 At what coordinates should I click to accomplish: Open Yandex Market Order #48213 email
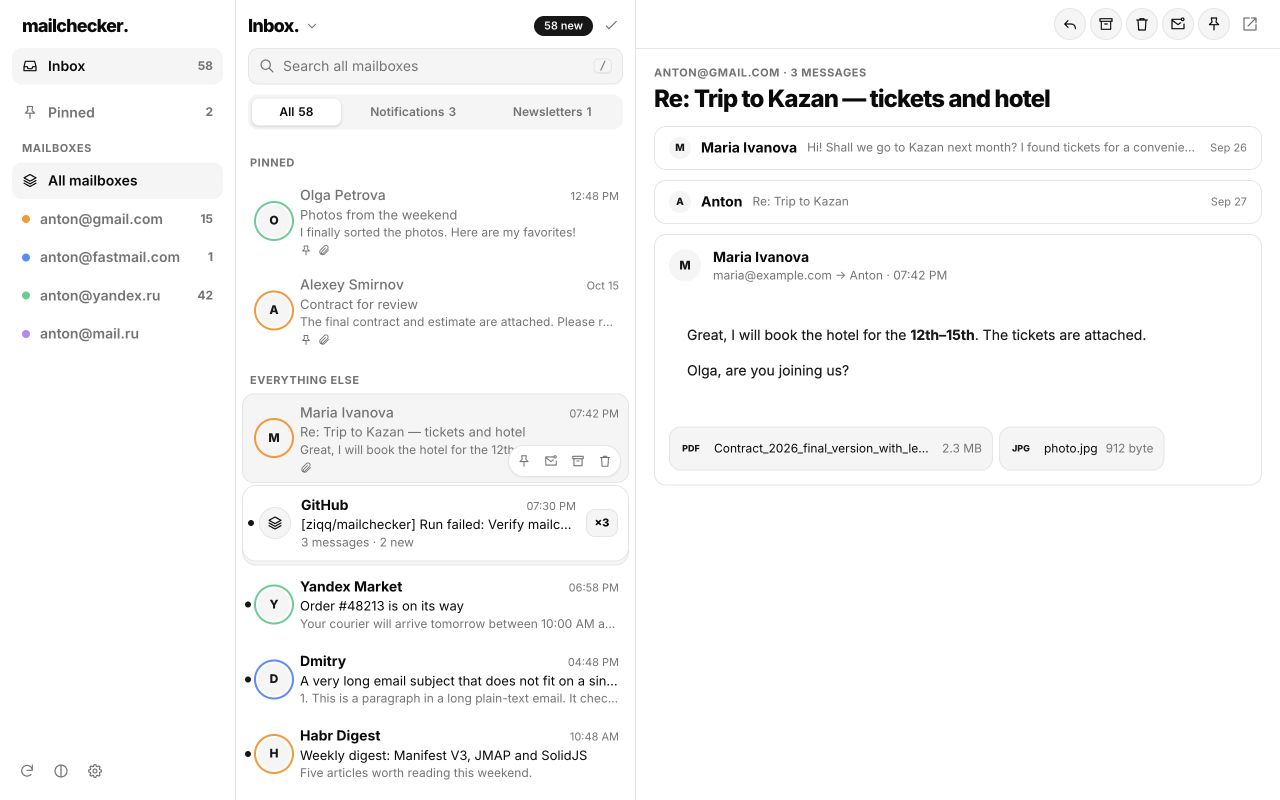(435, 604)
